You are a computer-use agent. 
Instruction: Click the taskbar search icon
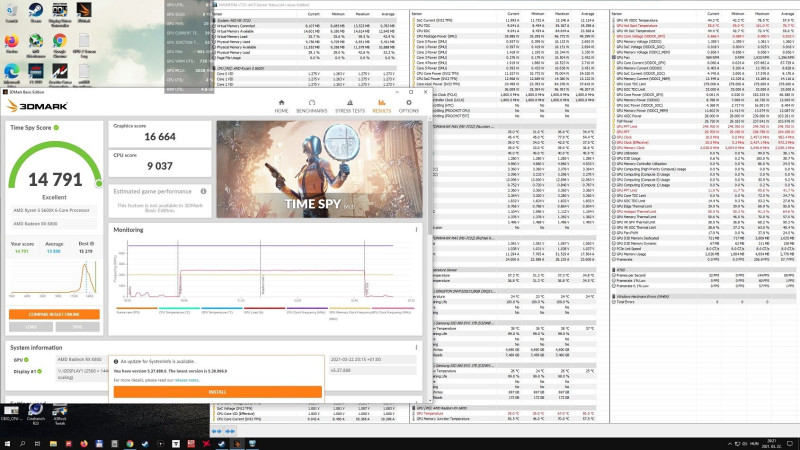click(x=22, y=444)
